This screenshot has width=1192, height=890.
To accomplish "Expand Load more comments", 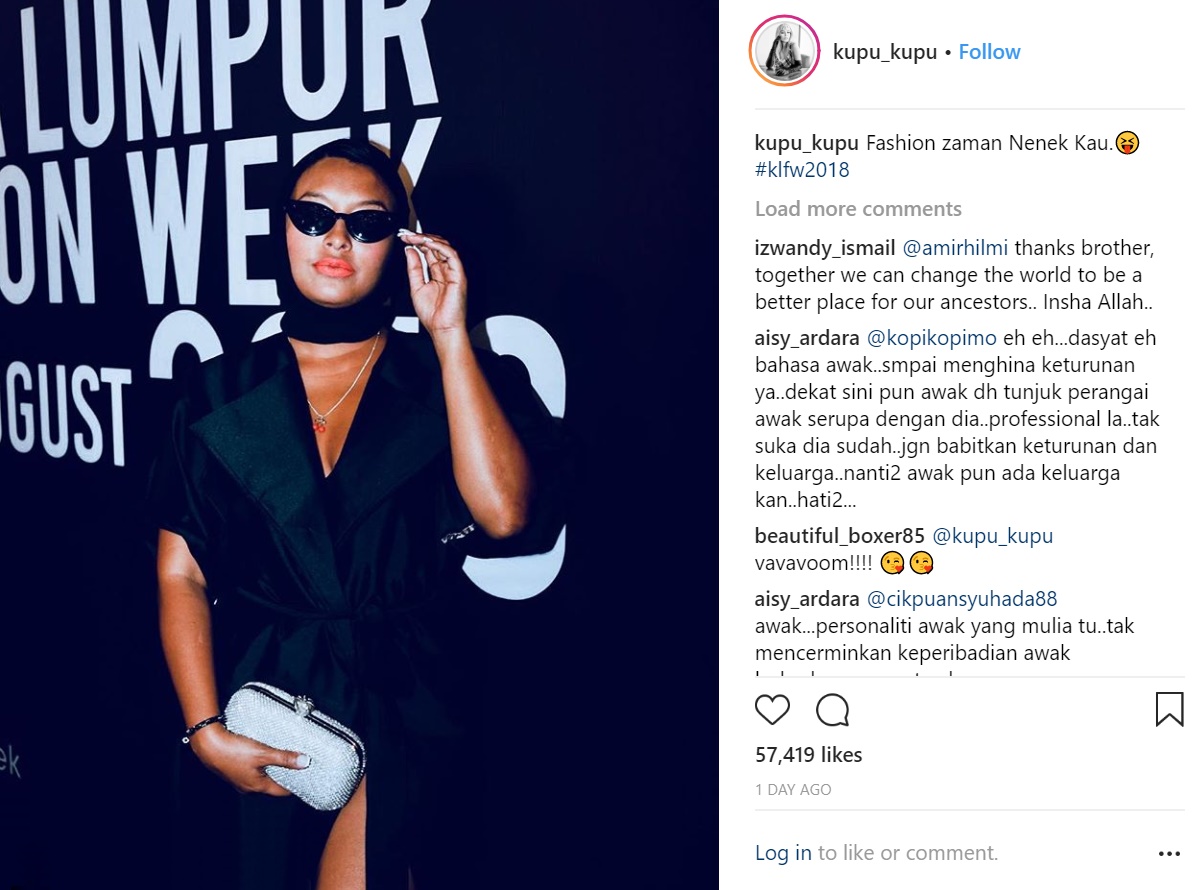I will tap(858, 208).
